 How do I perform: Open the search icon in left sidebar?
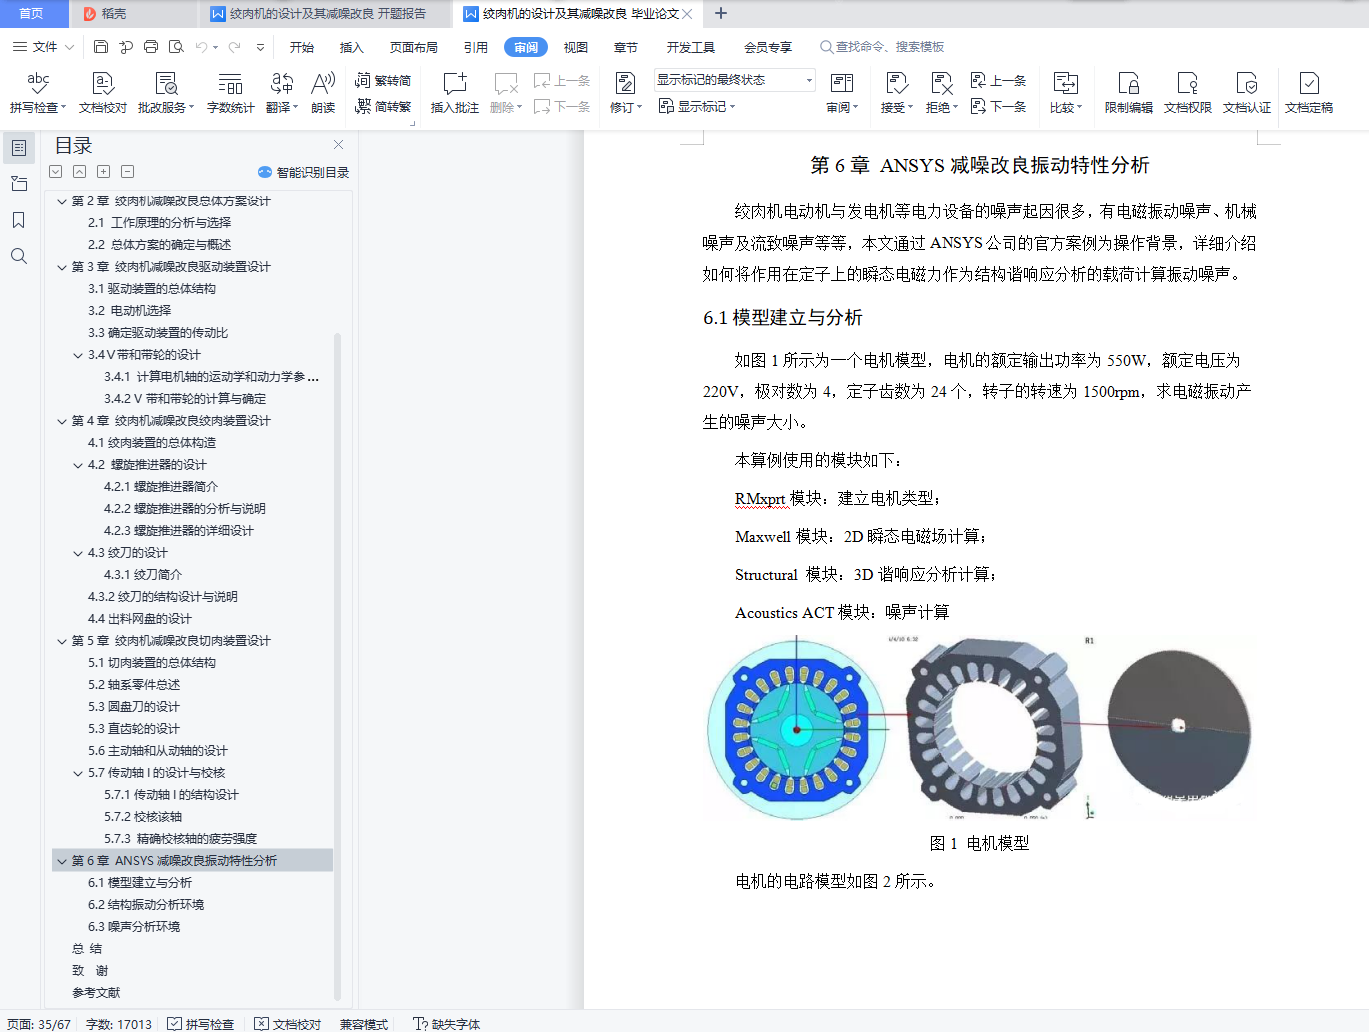pyautogui.click(x=18, y=256)
